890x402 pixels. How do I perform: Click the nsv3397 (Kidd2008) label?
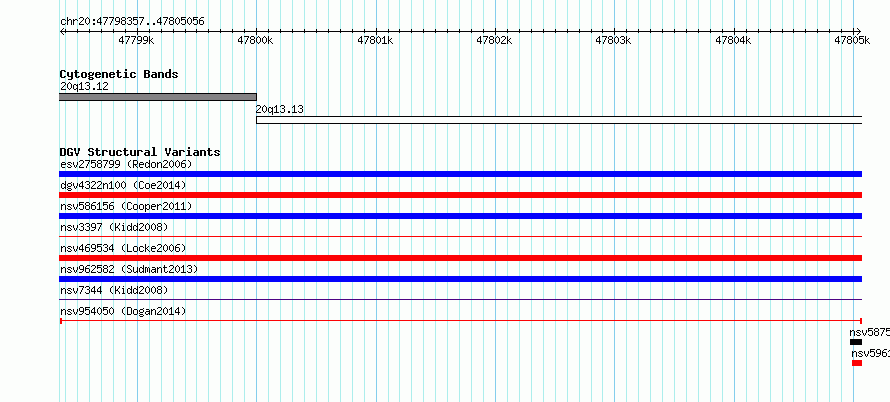(114, 228)
